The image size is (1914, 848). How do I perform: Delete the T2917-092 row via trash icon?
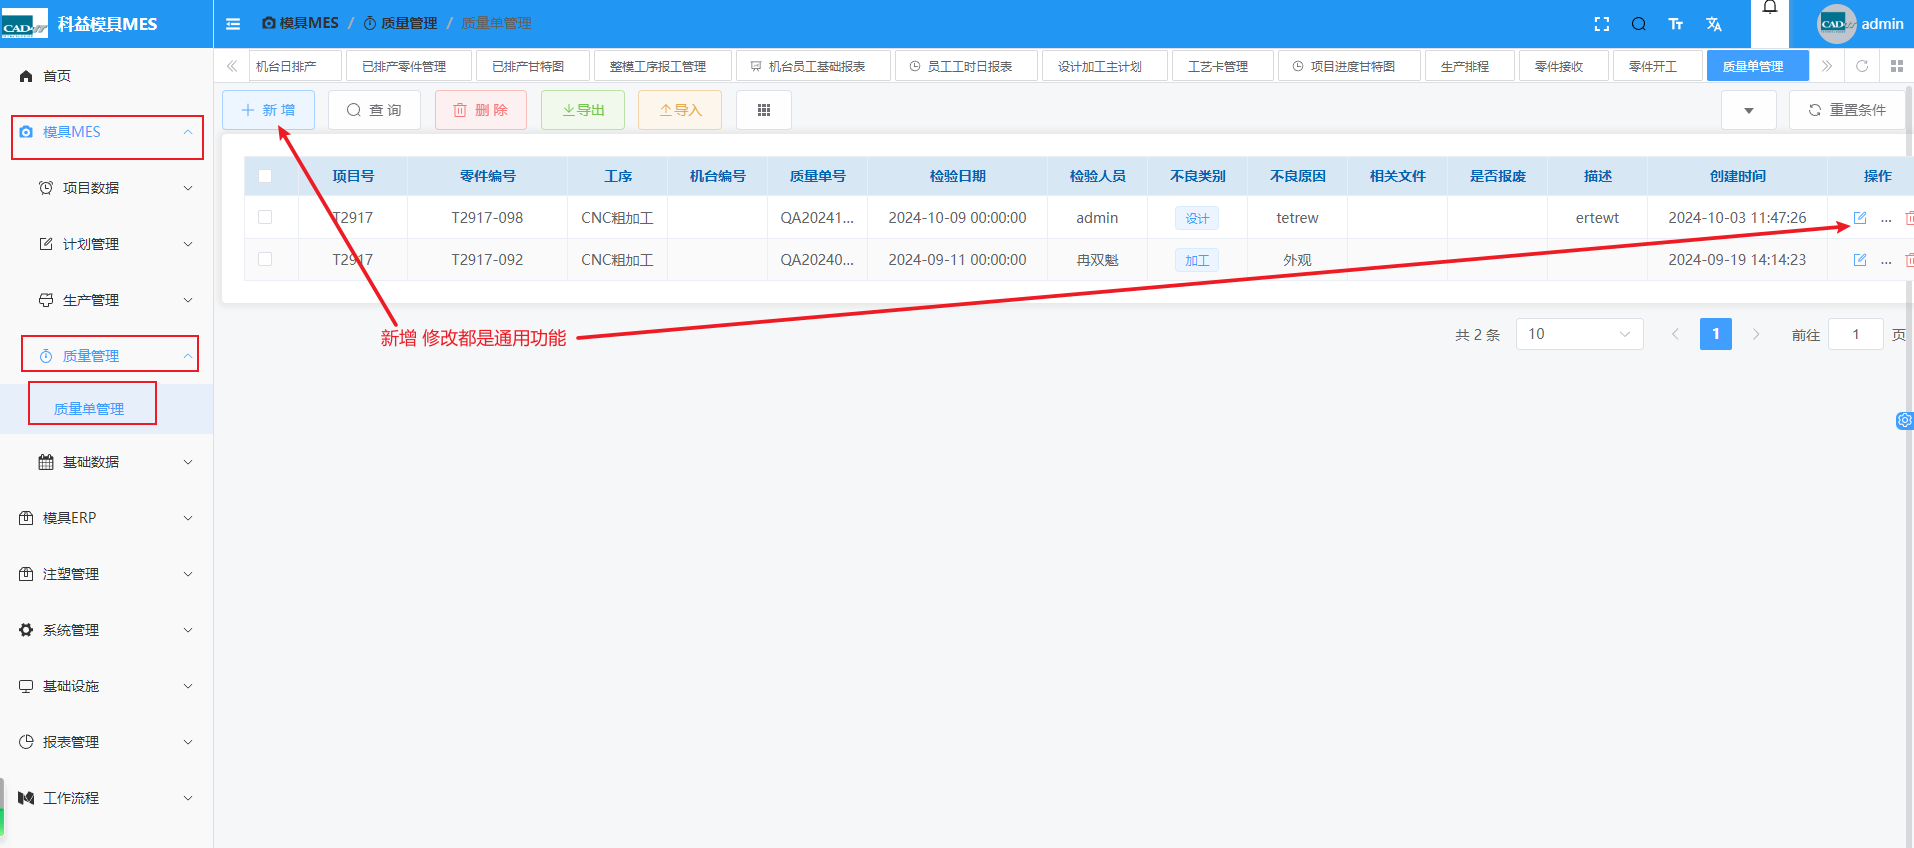(x=1909, y=260)
